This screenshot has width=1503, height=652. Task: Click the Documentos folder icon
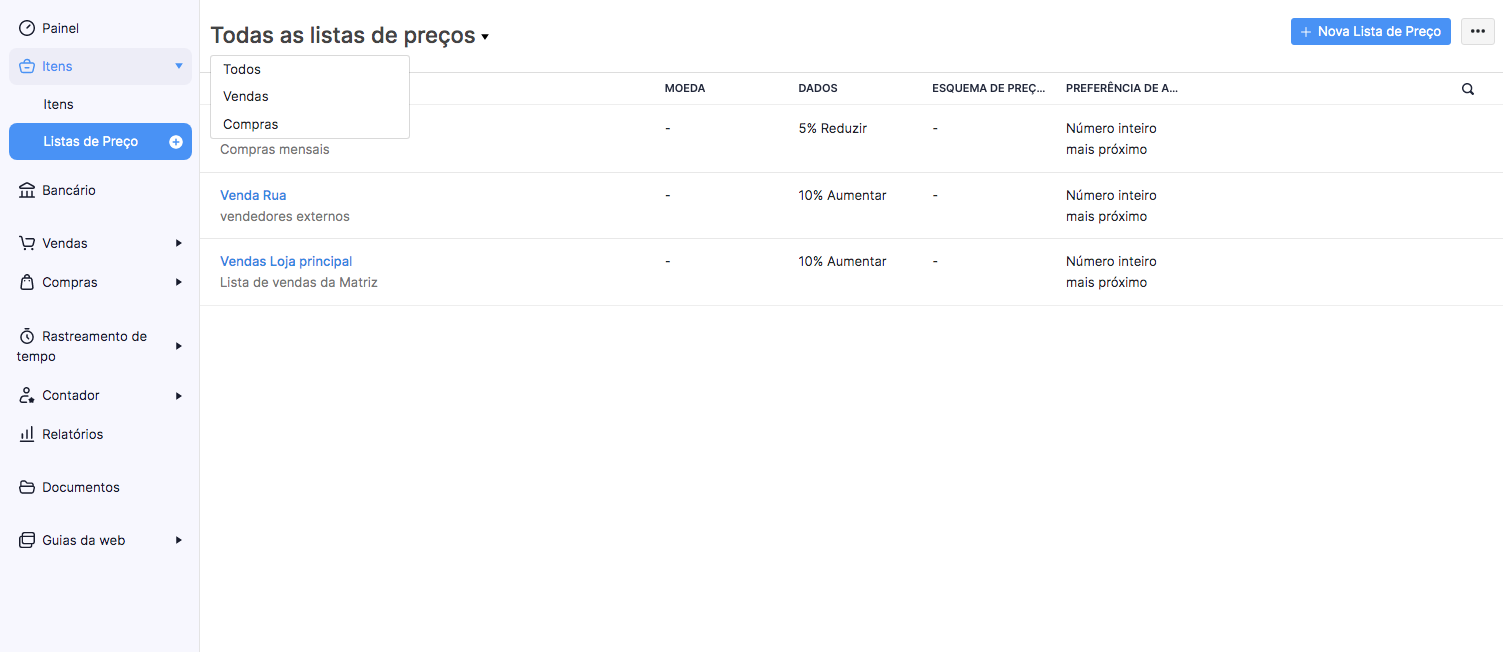(27, 487)
